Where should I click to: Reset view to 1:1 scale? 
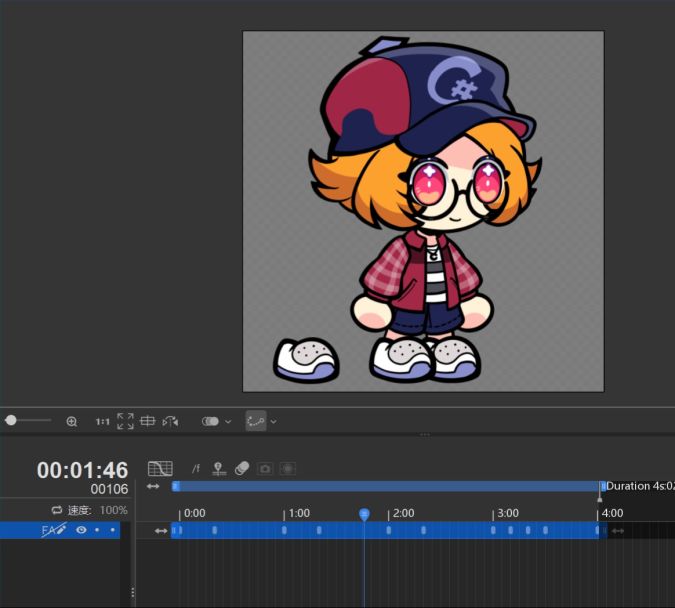(x=102, y=422)
